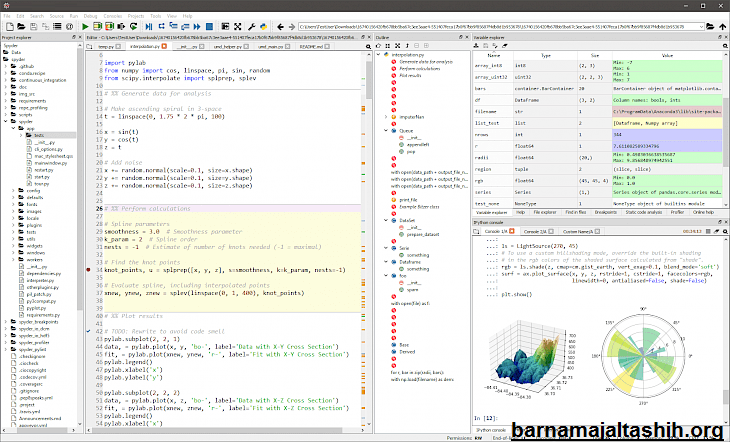Screen dimensions: 730x442
Task: Collapse the Queue class in Outline
Action: [x=386, y=131]
